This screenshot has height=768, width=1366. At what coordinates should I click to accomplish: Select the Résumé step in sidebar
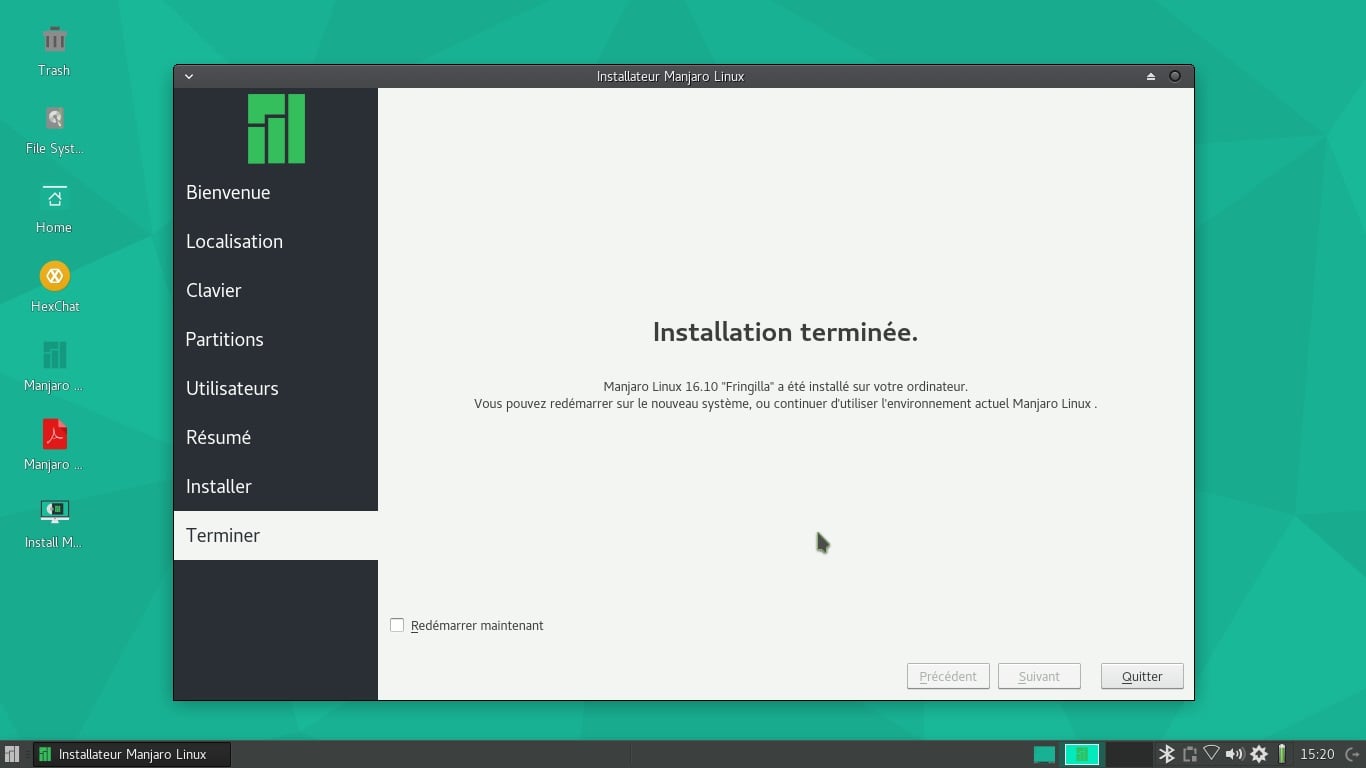click(x=276, y=437)
